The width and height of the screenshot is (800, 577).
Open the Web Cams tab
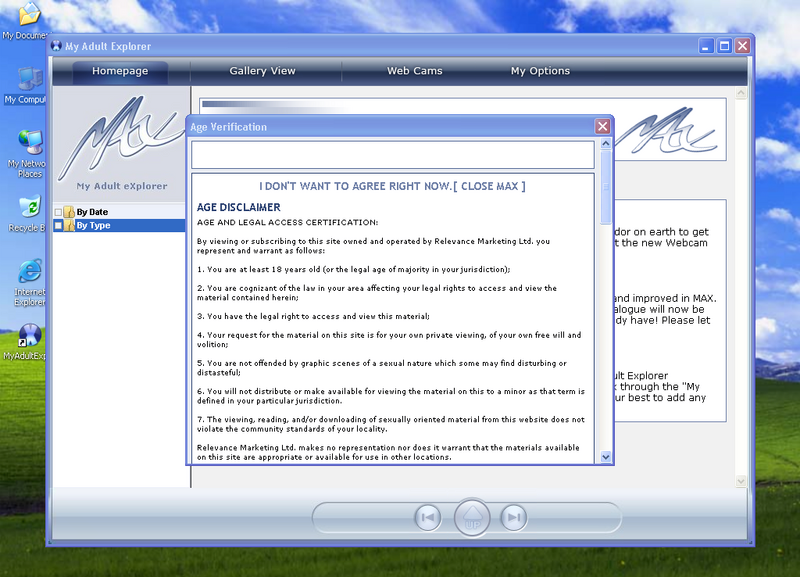coord(414,71)
